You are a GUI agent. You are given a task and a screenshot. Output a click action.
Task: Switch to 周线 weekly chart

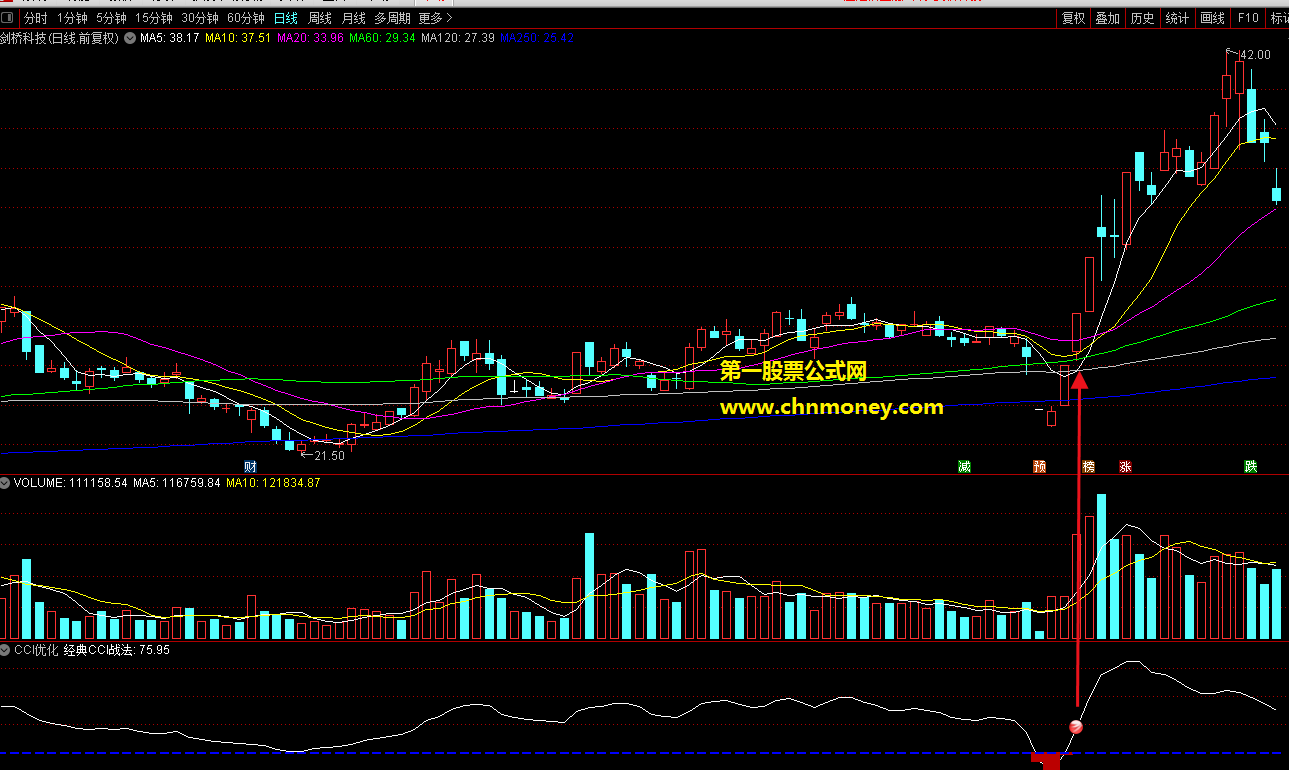click(320, 18)
